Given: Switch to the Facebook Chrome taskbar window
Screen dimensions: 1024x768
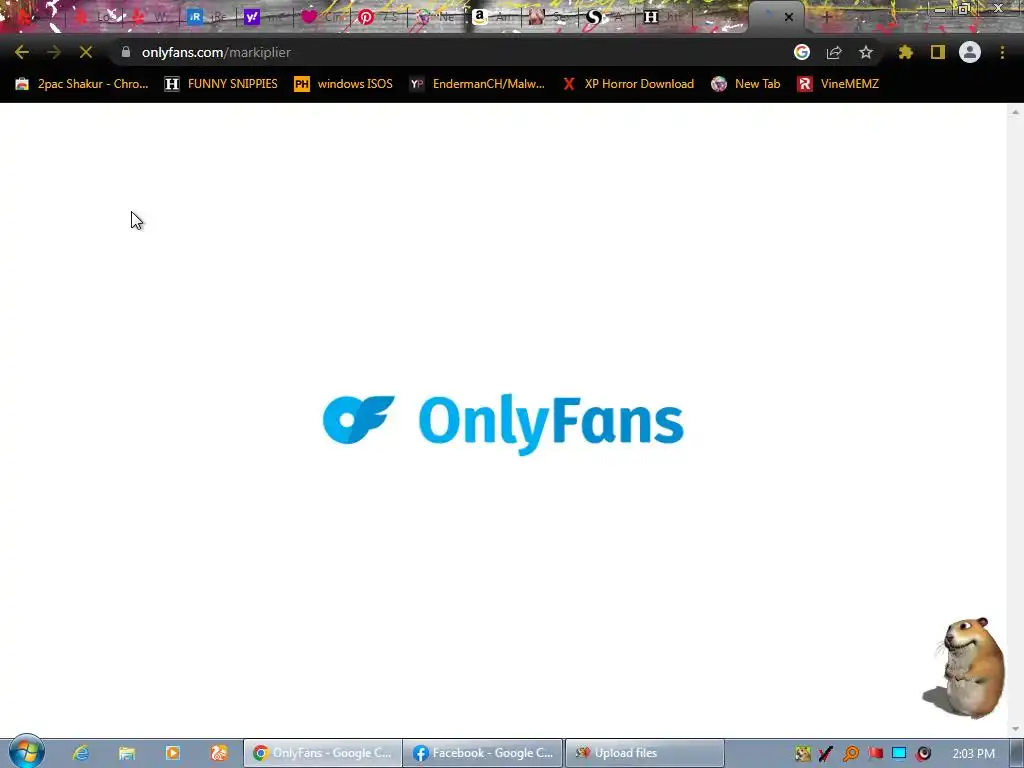Looking at the screenshot, I should click(x=483, y=753).
